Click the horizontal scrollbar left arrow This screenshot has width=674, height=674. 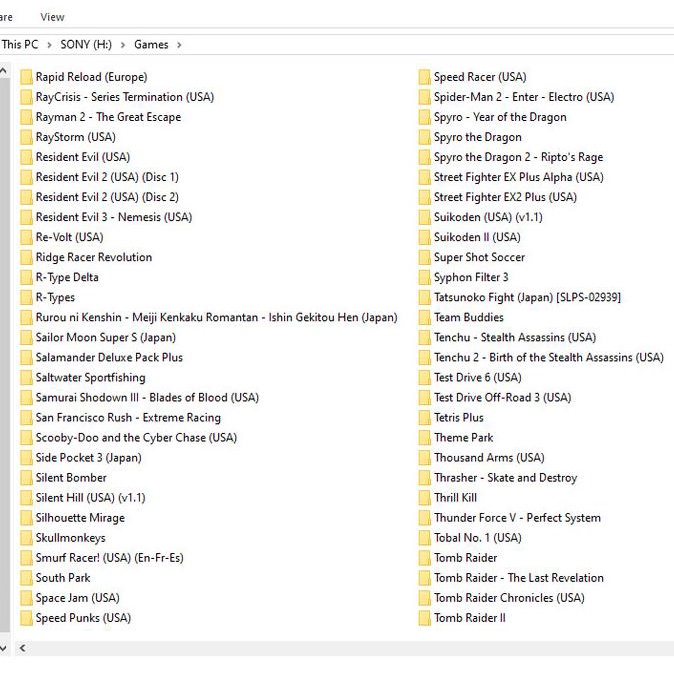(22, 648)
